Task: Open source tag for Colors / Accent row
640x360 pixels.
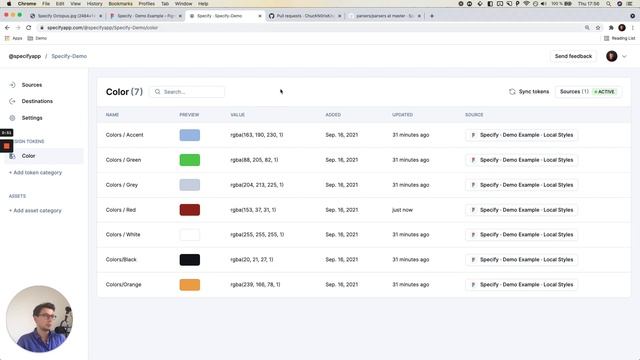Action: point(522,135)
